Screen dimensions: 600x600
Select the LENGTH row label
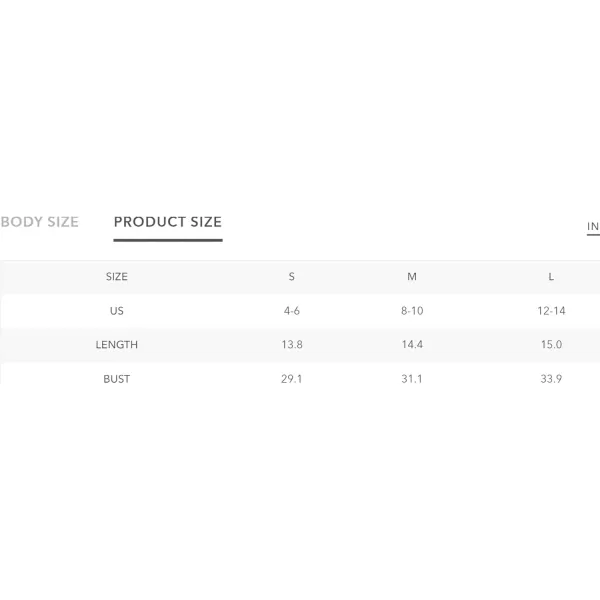117,345
